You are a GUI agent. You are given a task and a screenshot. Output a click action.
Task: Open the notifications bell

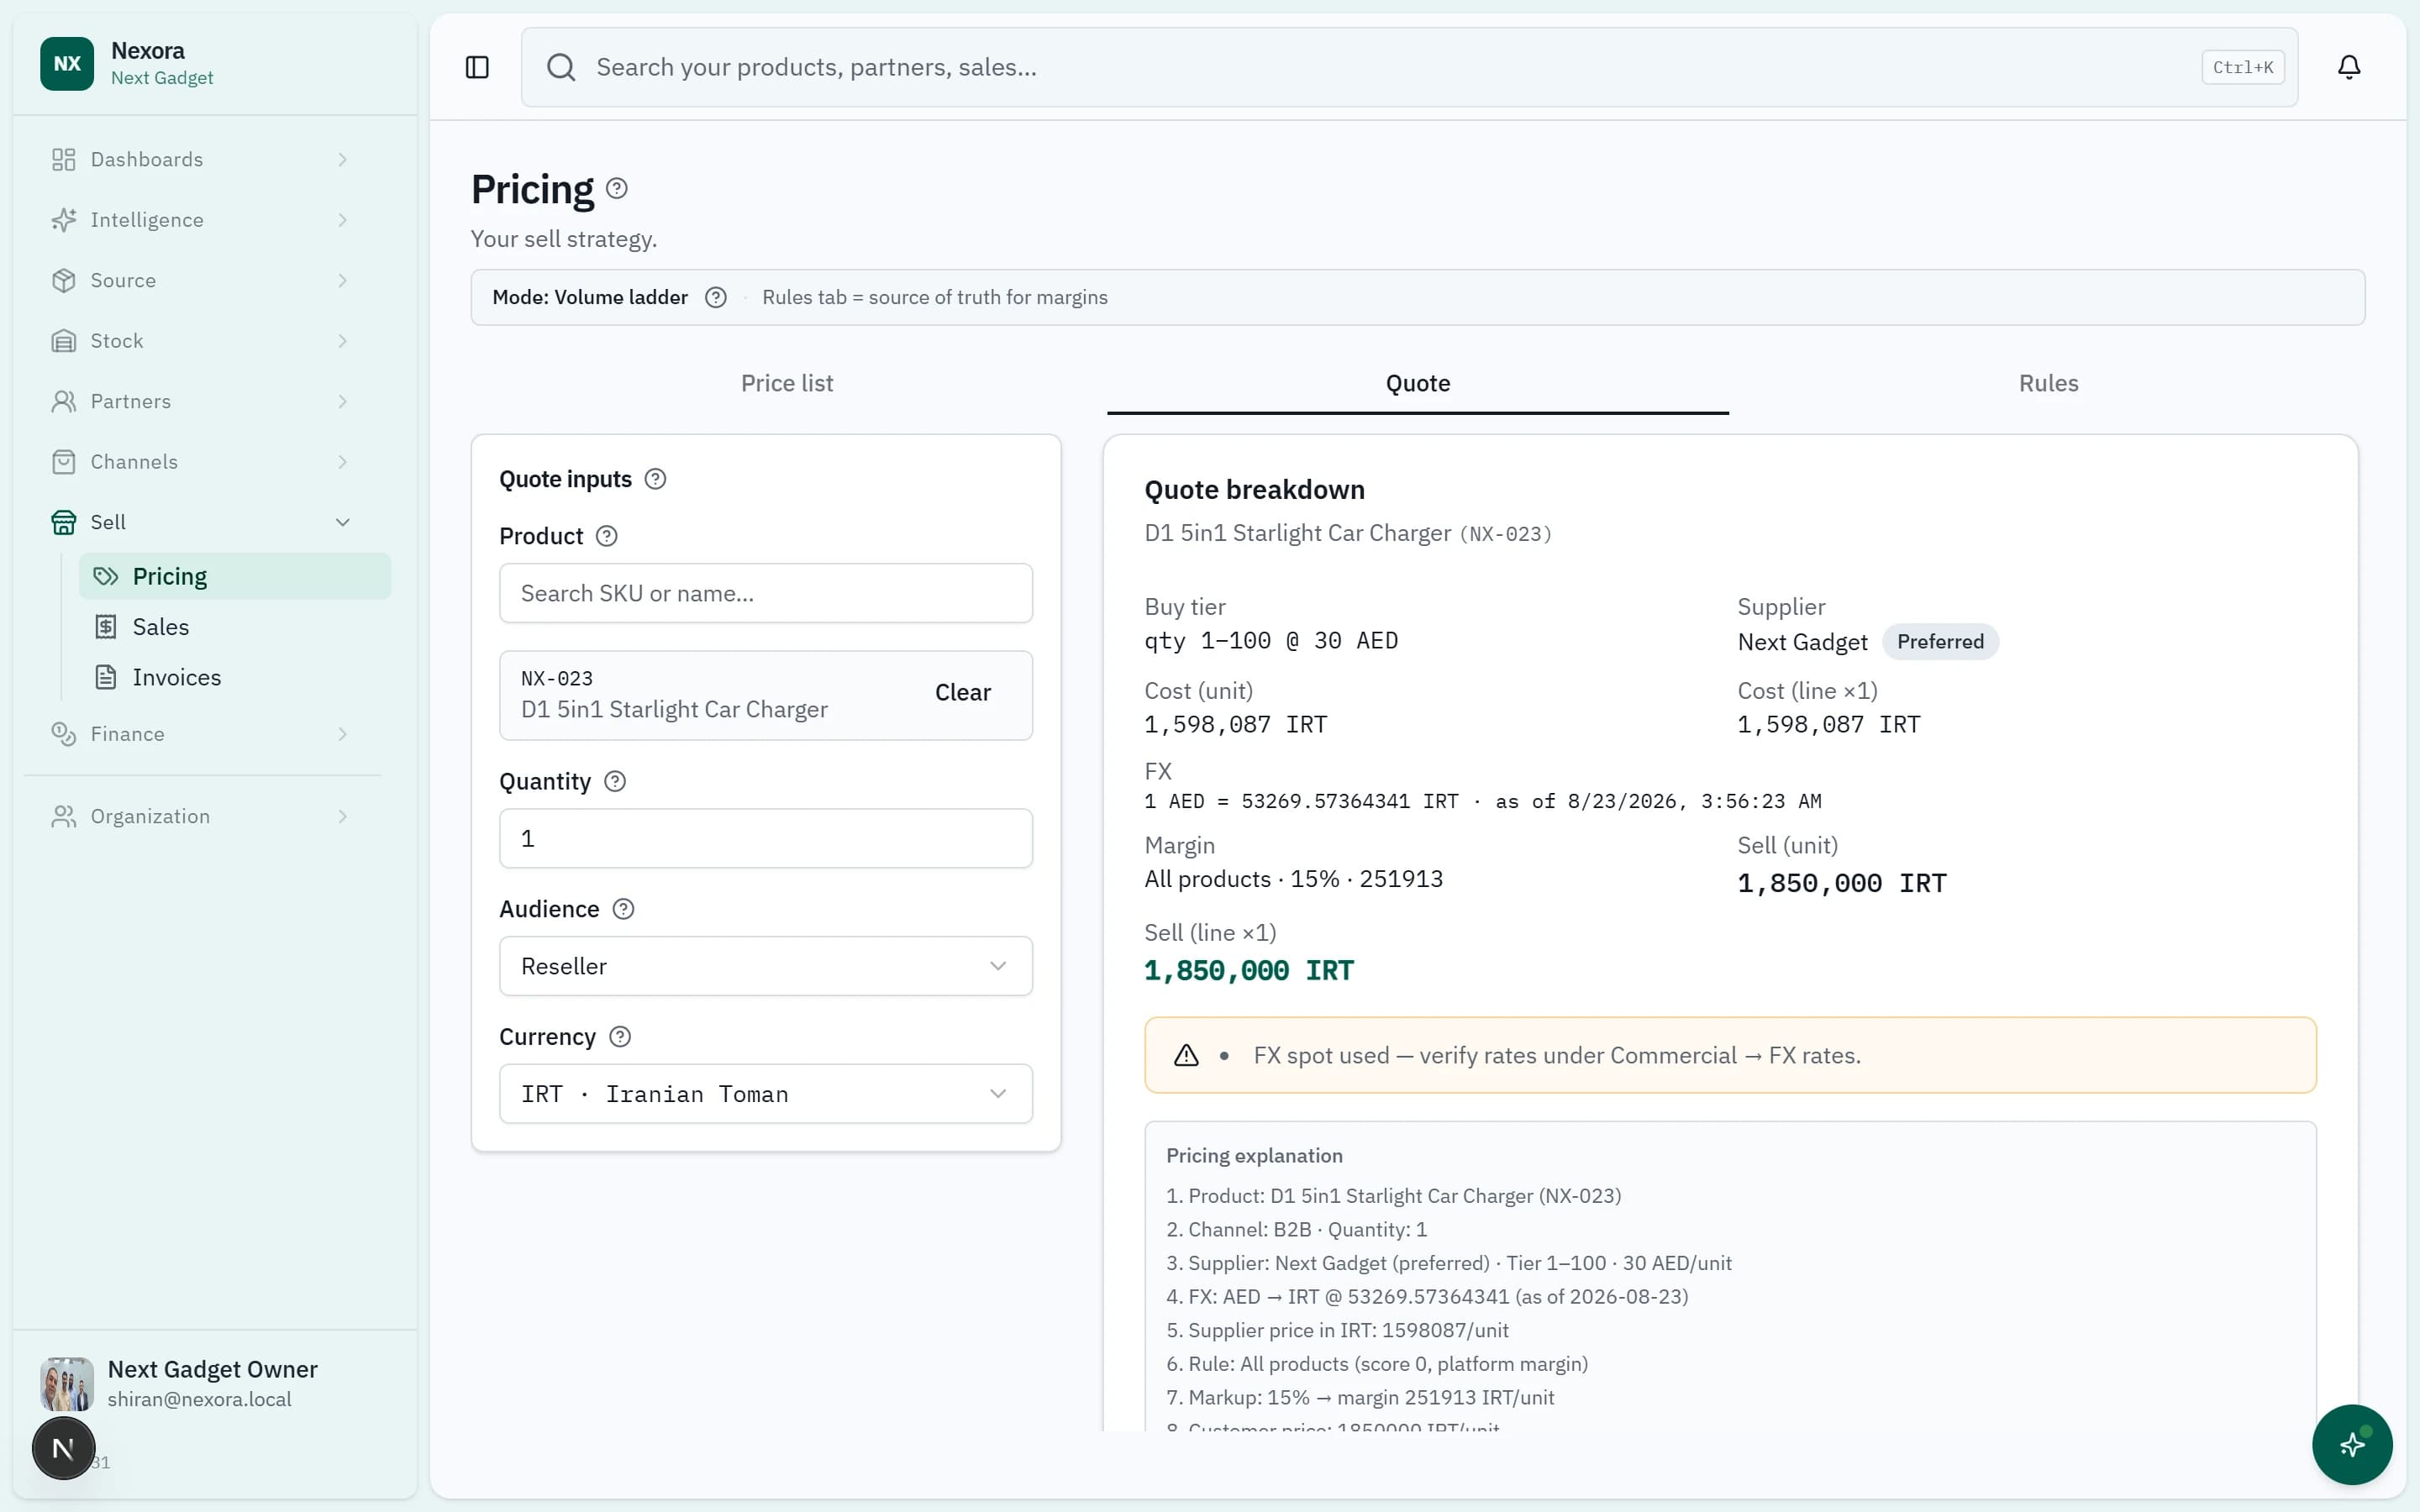click(2349, 67)
